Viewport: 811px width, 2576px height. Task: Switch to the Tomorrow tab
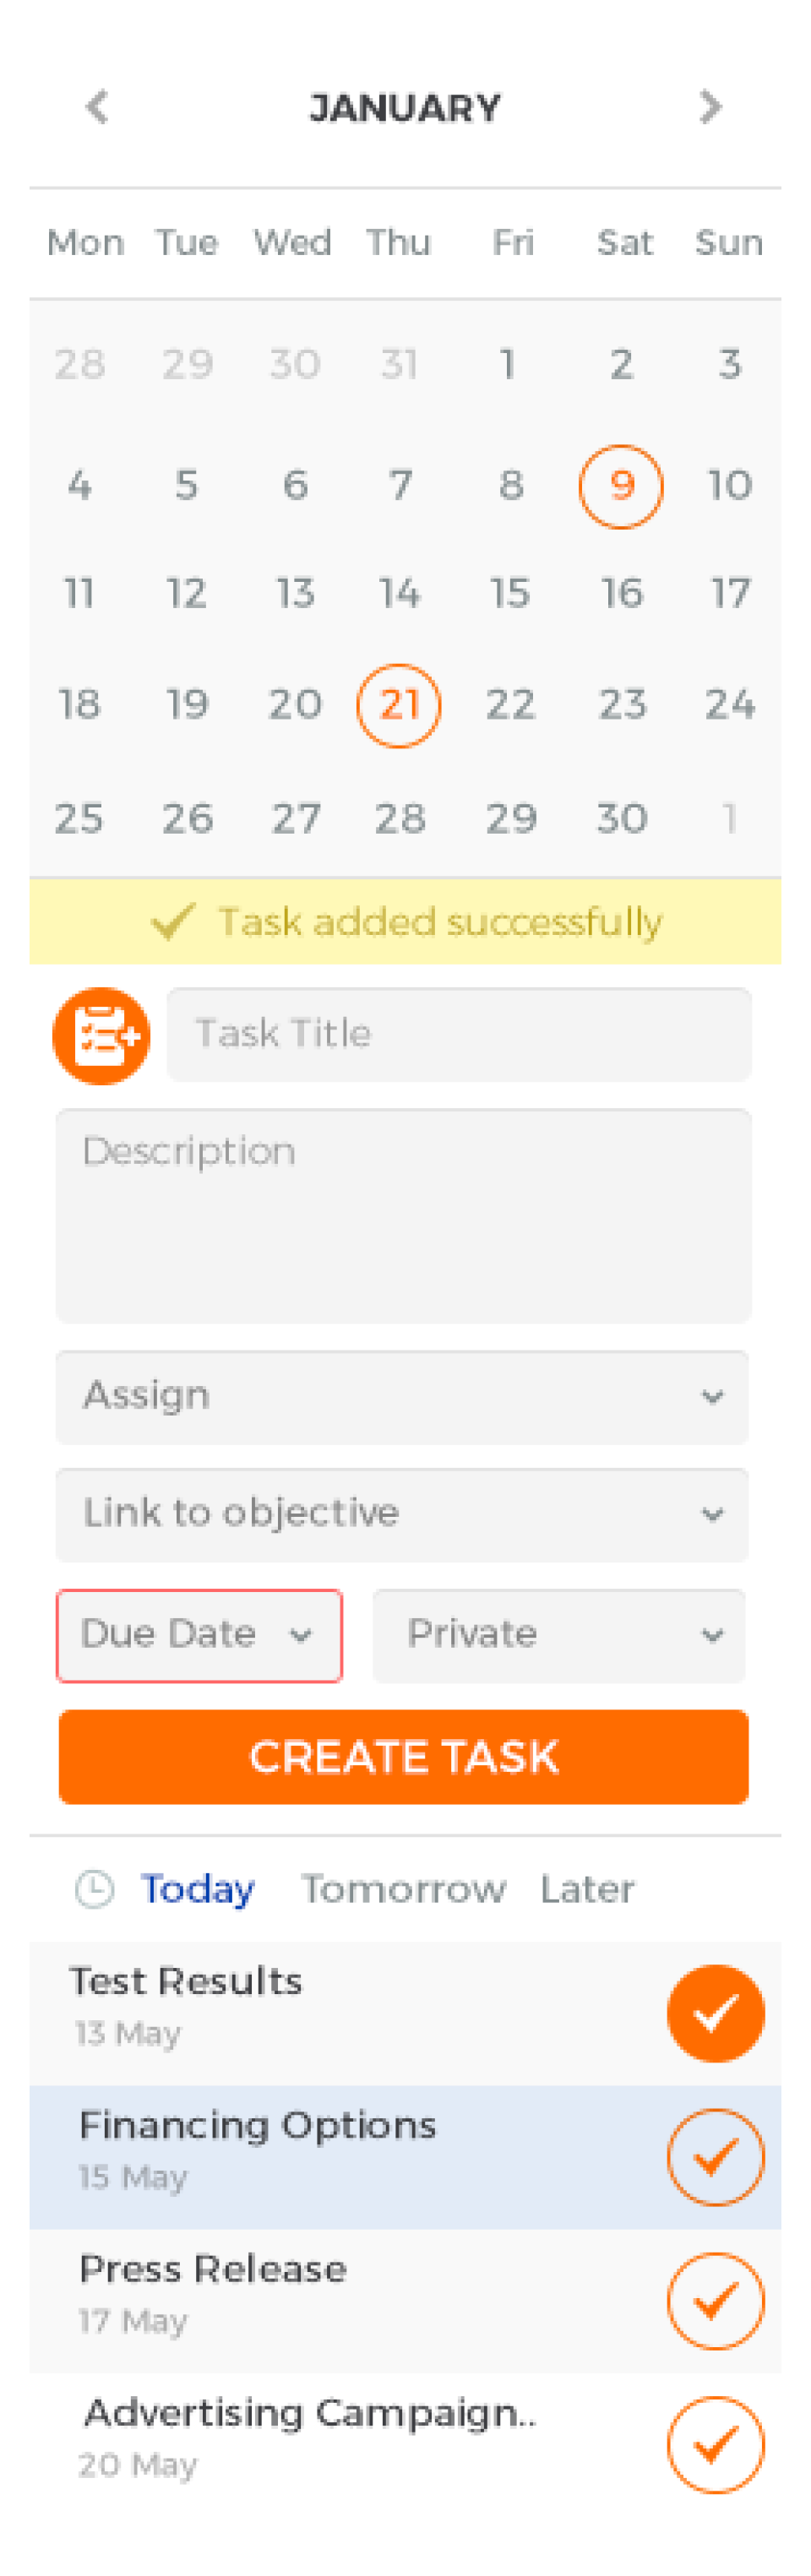point(404,1889)
